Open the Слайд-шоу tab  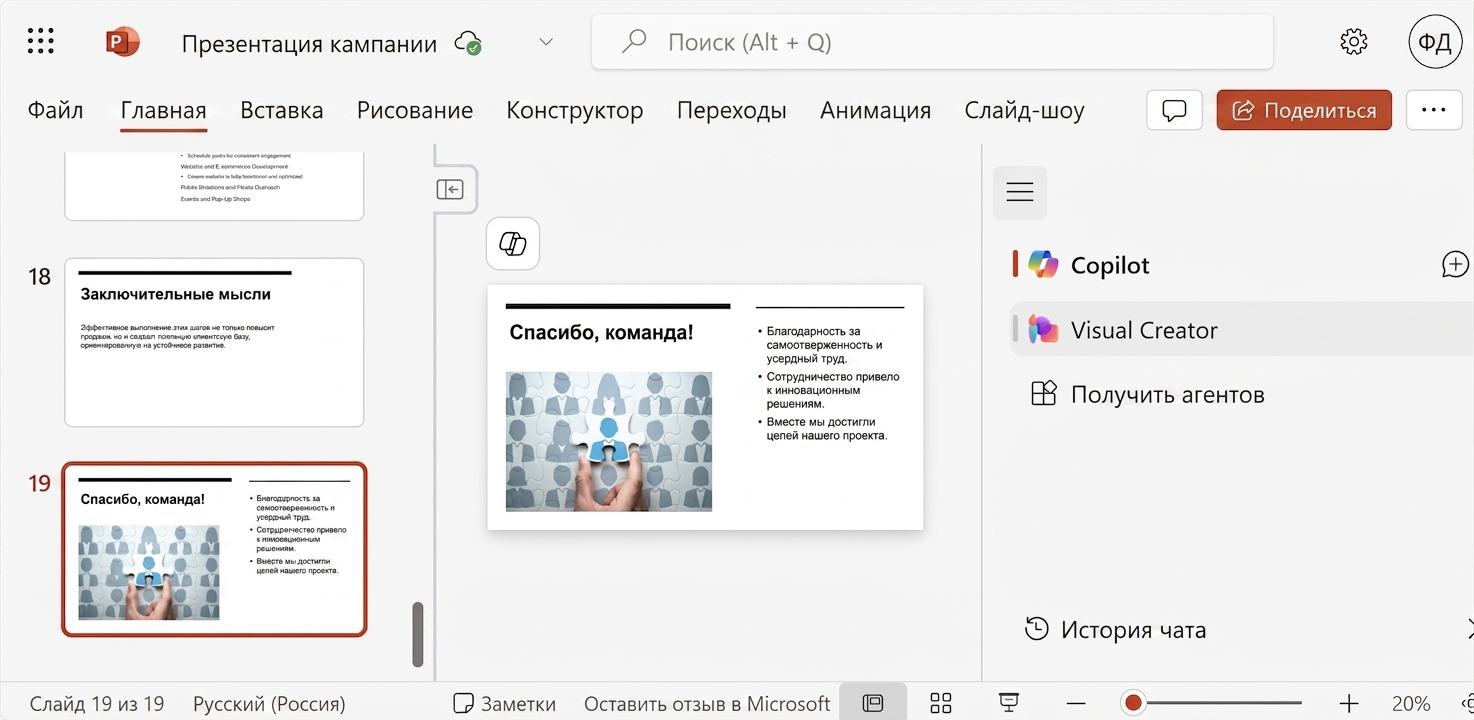pos(1025,110)
